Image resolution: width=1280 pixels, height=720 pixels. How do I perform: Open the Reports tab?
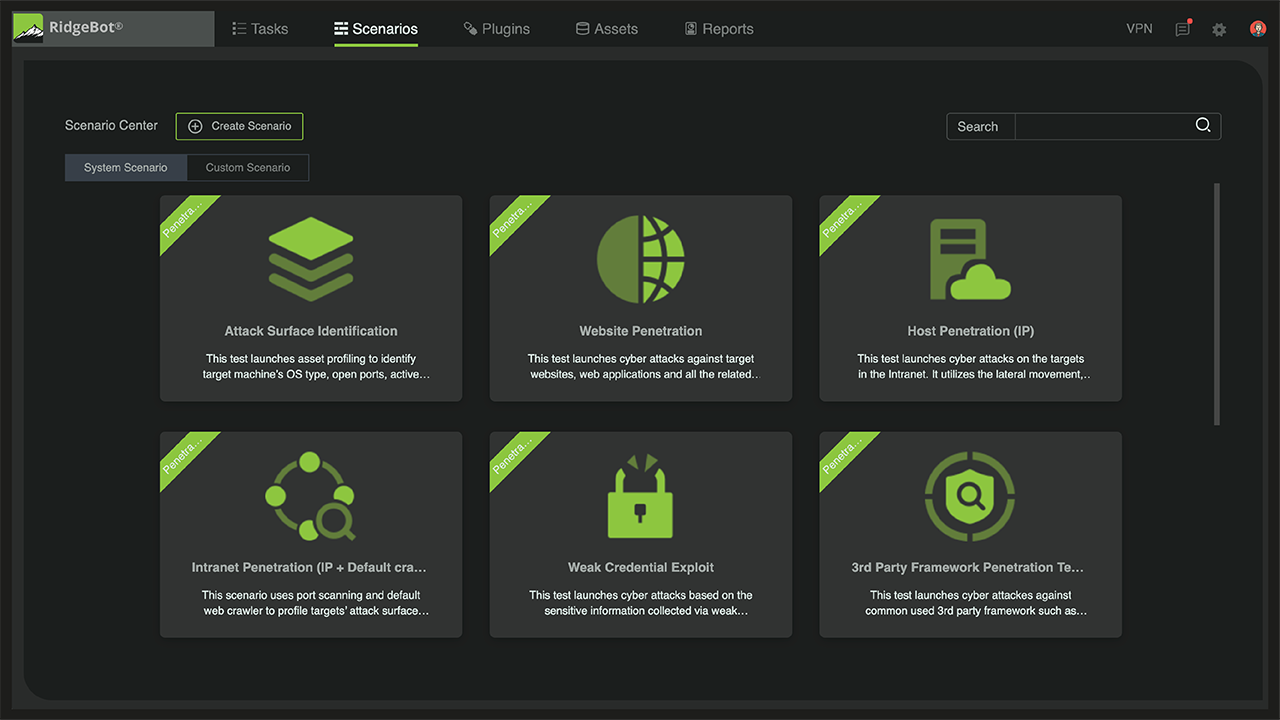718,29
